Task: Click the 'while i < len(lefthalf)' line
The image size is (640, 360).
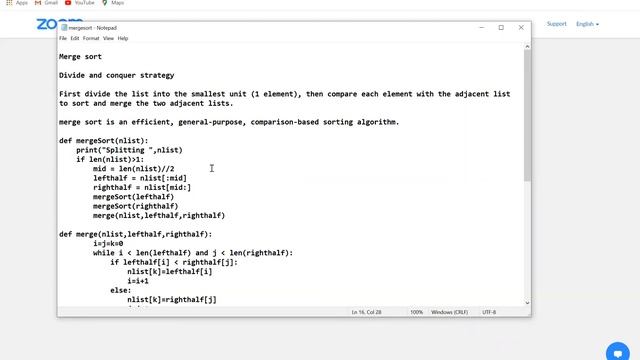Action: click(x=193, y=253)
